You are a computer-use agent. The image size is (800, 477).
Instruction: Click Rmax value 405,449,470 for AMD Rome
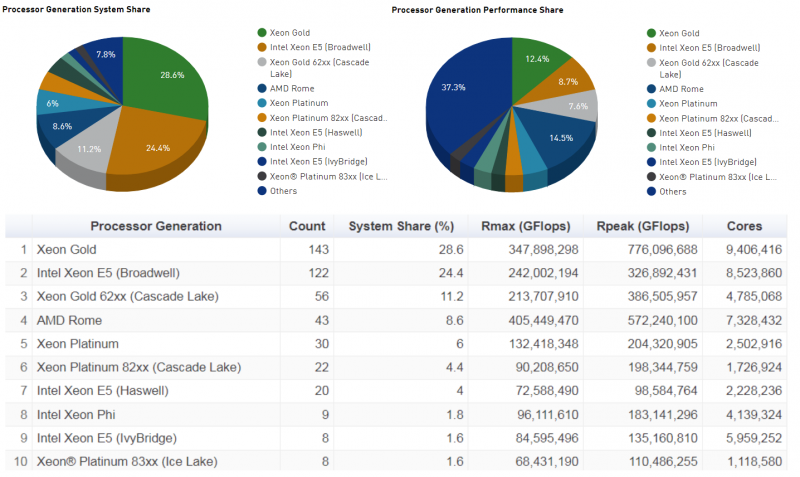[543, 320]
